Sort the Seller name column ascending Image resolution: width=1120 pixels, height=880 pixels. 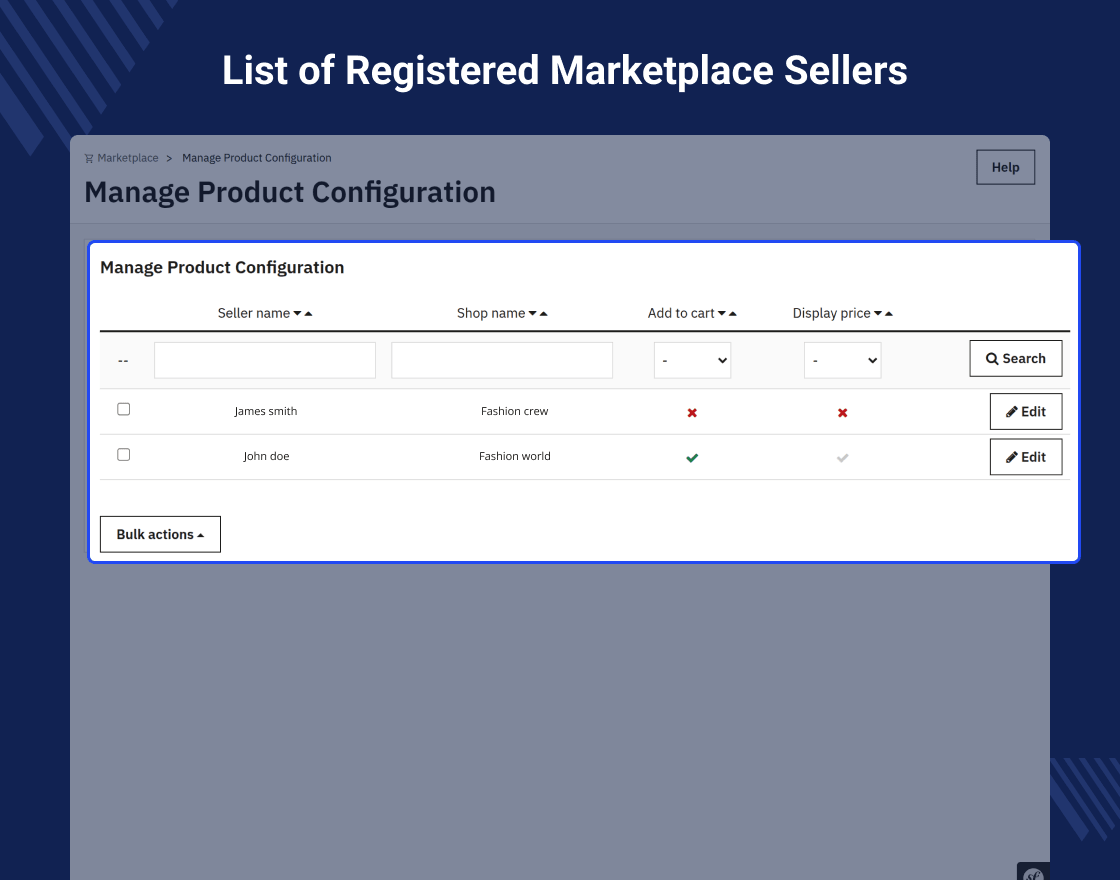point(309,314)
